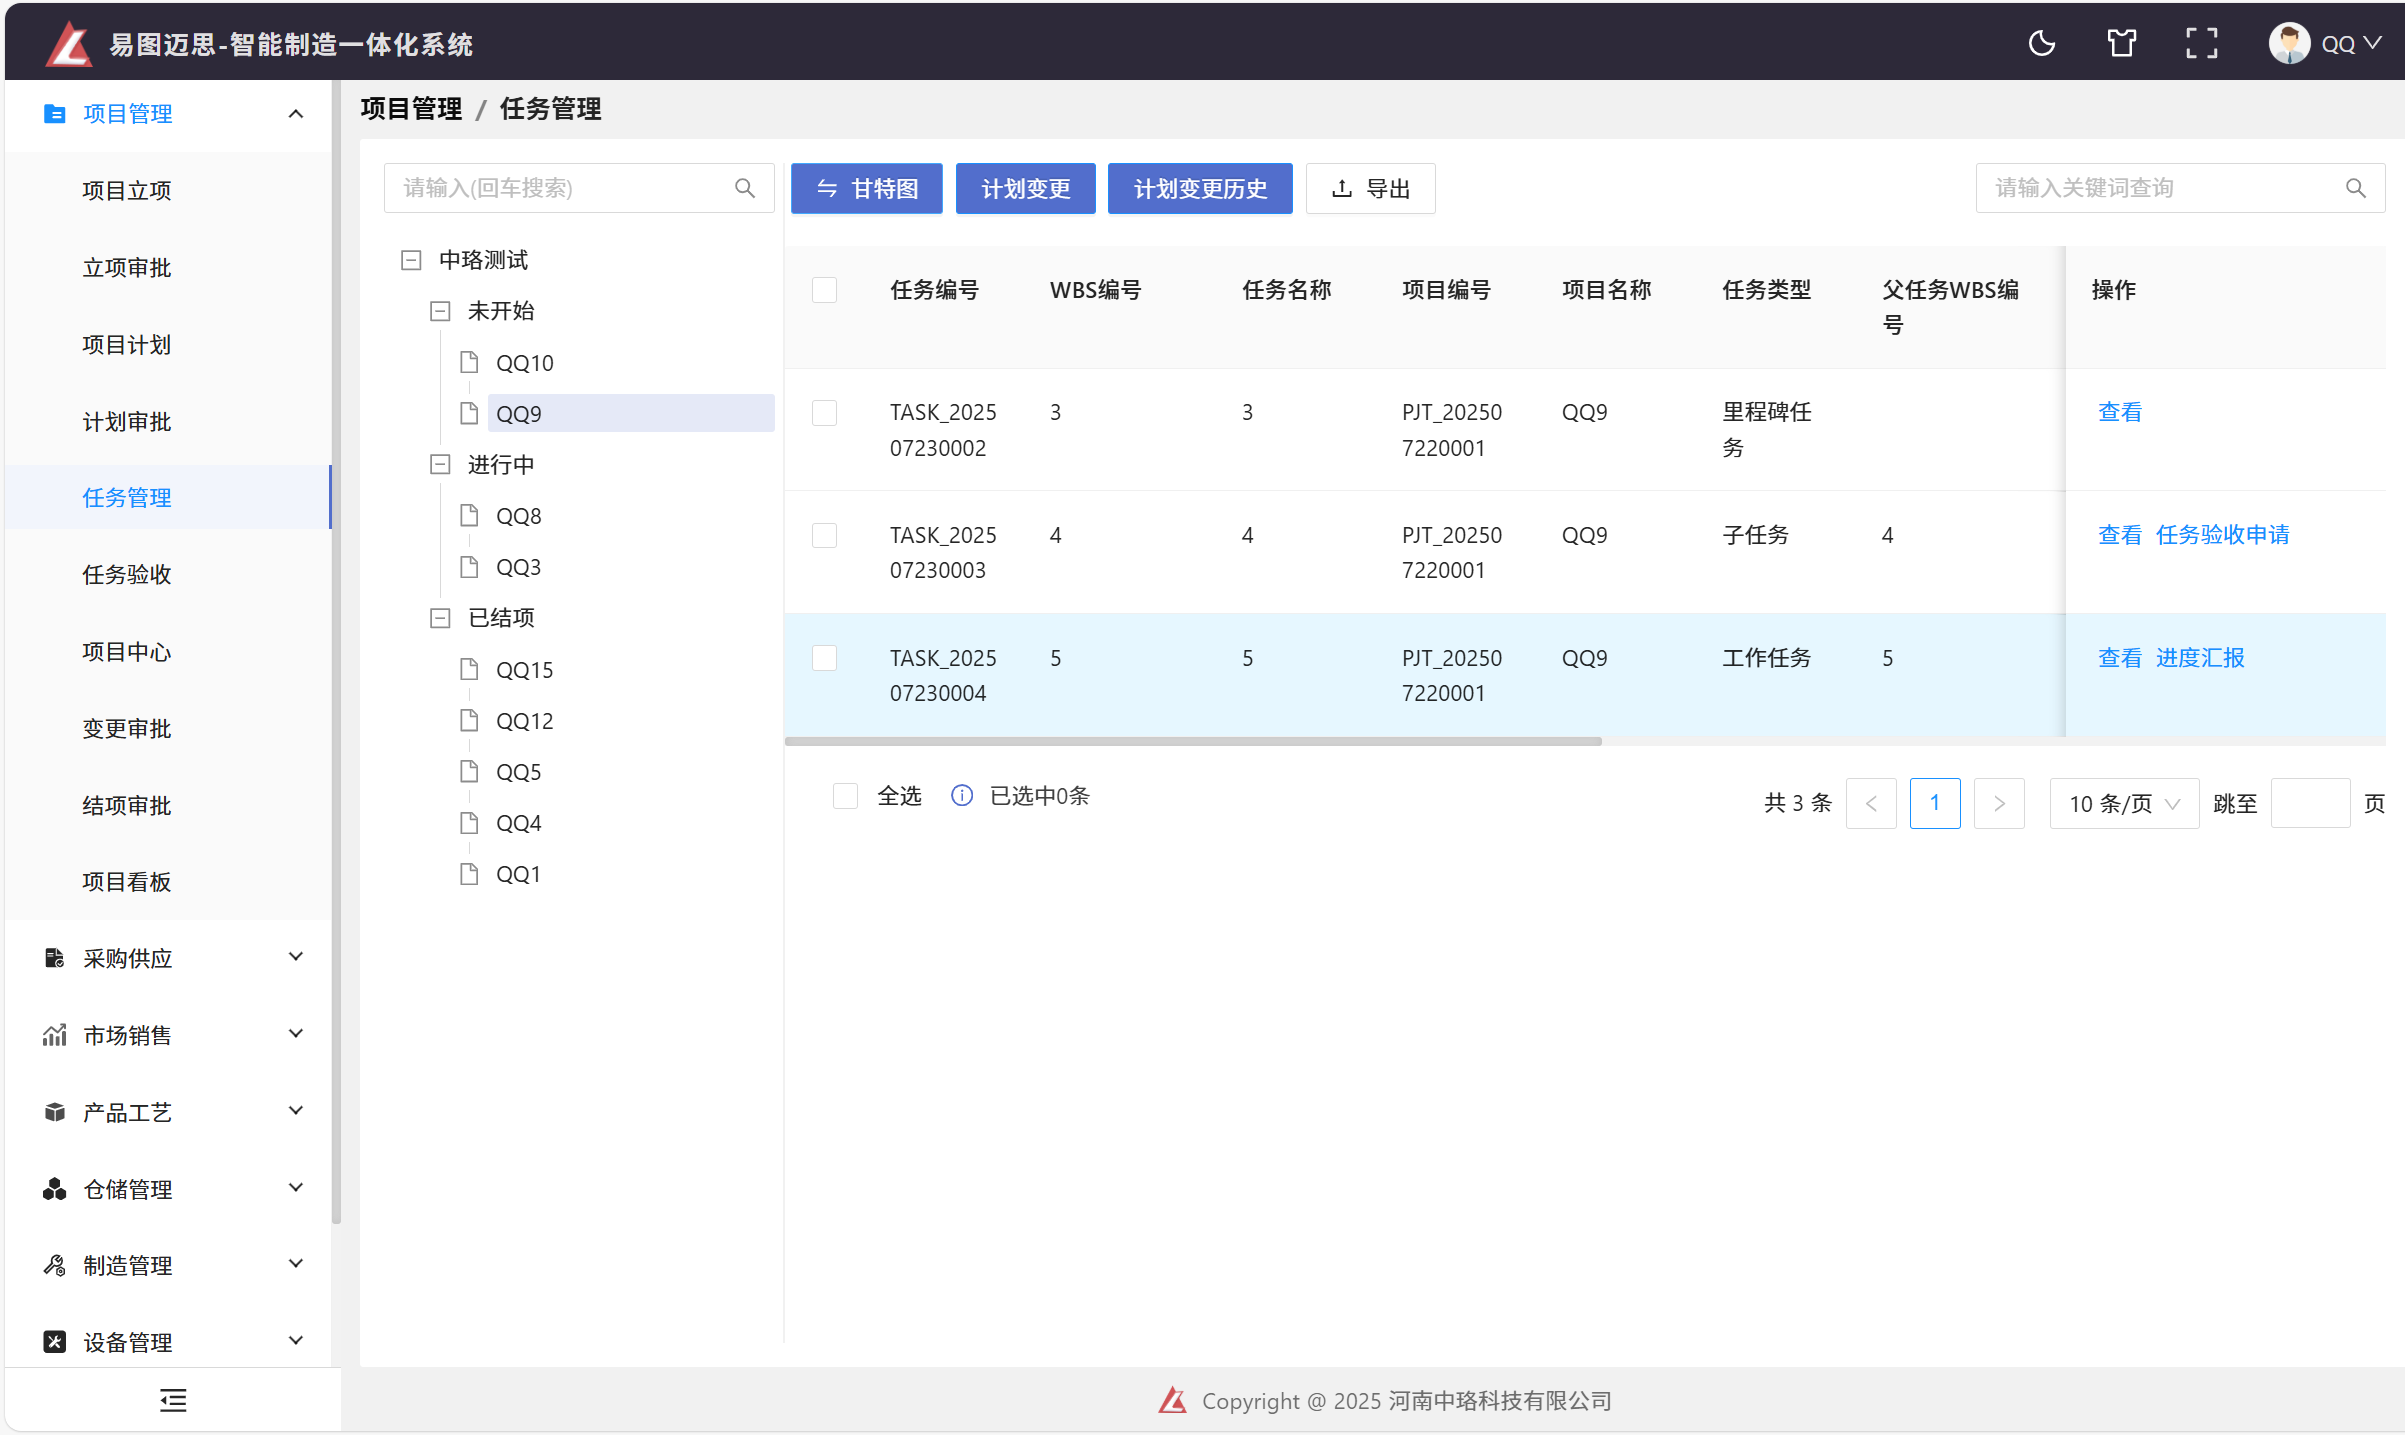Click the horizontal table scrollbar

1193,741
